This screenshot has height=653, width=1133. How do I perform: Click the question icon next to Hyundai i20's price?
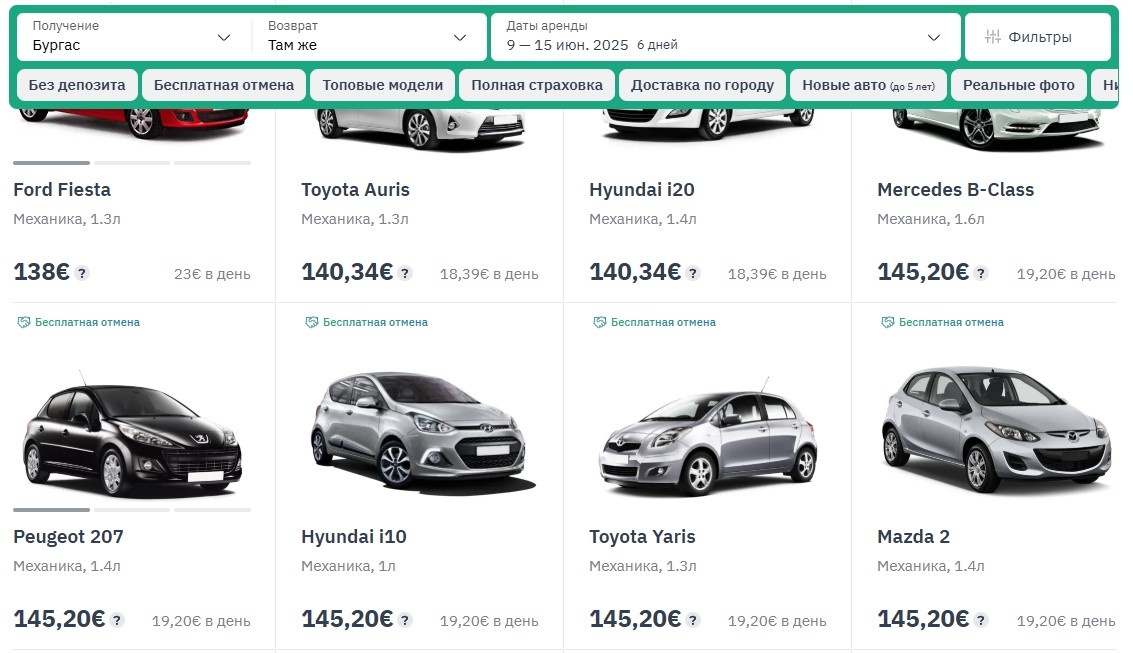click(x=692, y=272)
